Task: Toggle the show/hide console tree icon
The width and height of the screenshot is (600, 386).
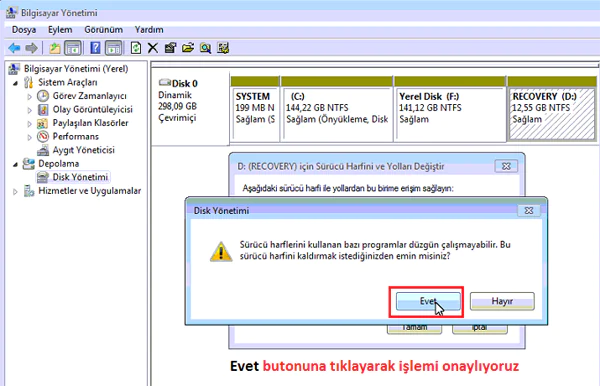Action: point(73,48)
